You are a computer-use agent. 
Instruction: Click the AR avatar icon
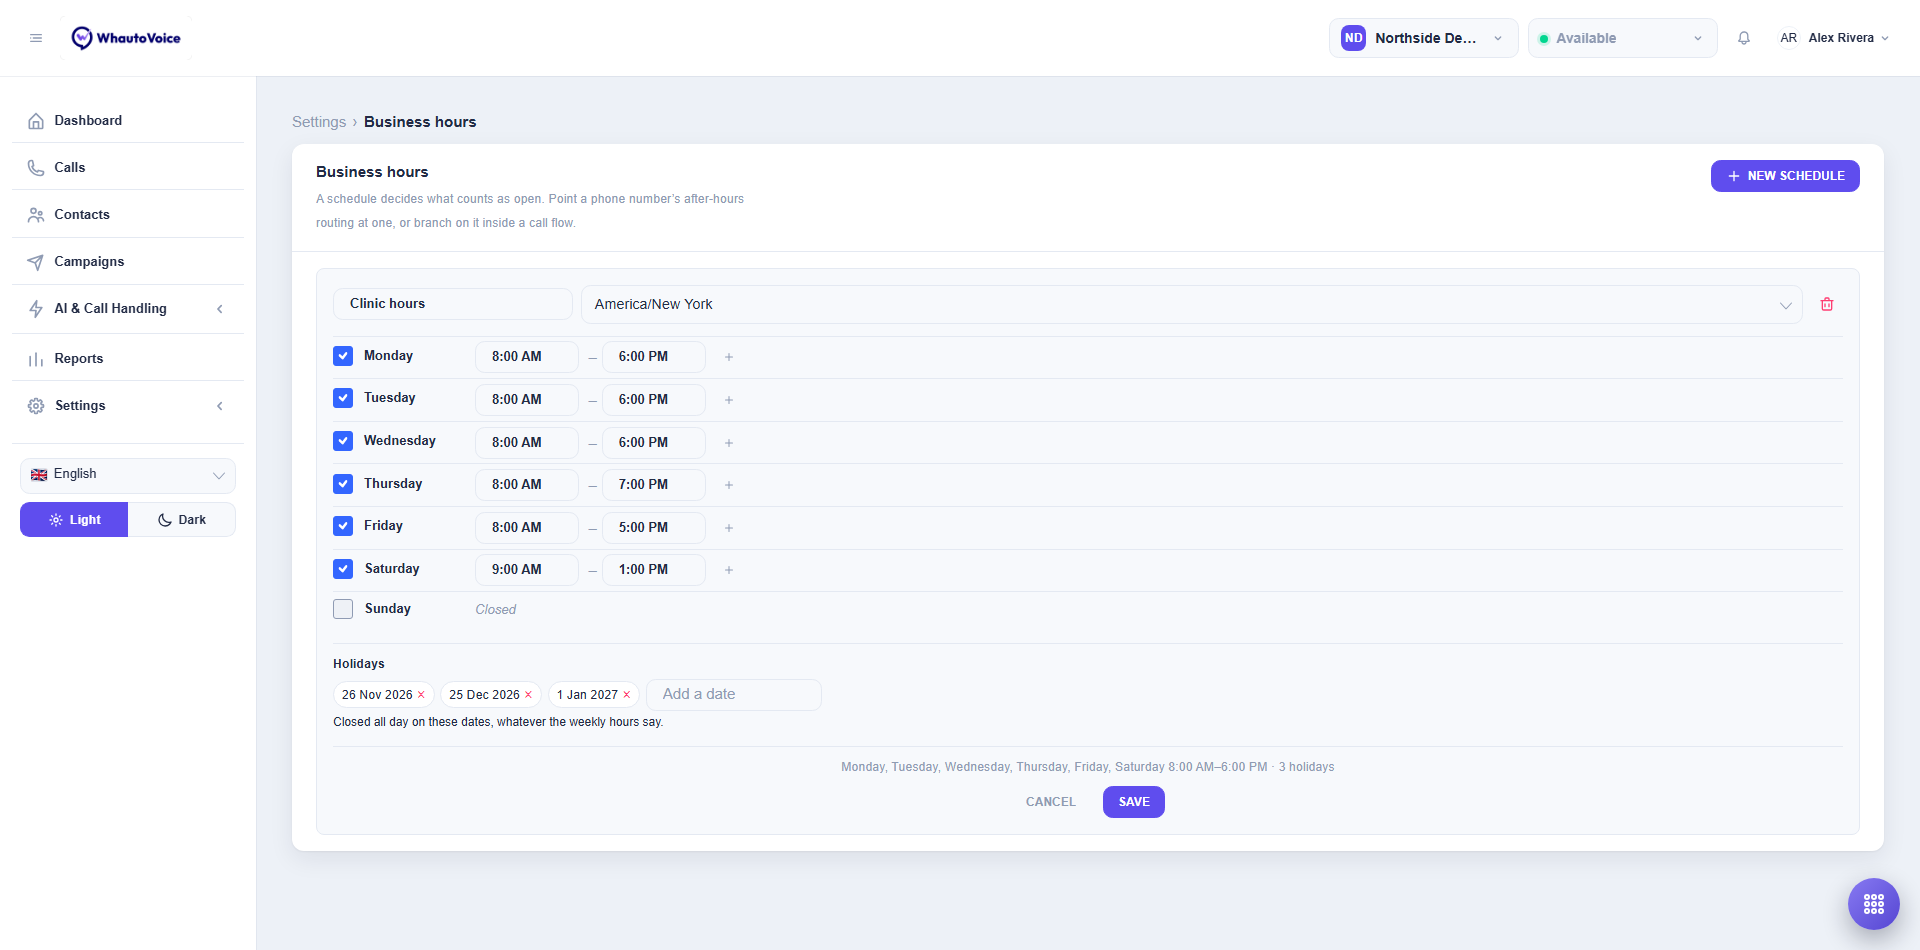(x=1788, y=38)
